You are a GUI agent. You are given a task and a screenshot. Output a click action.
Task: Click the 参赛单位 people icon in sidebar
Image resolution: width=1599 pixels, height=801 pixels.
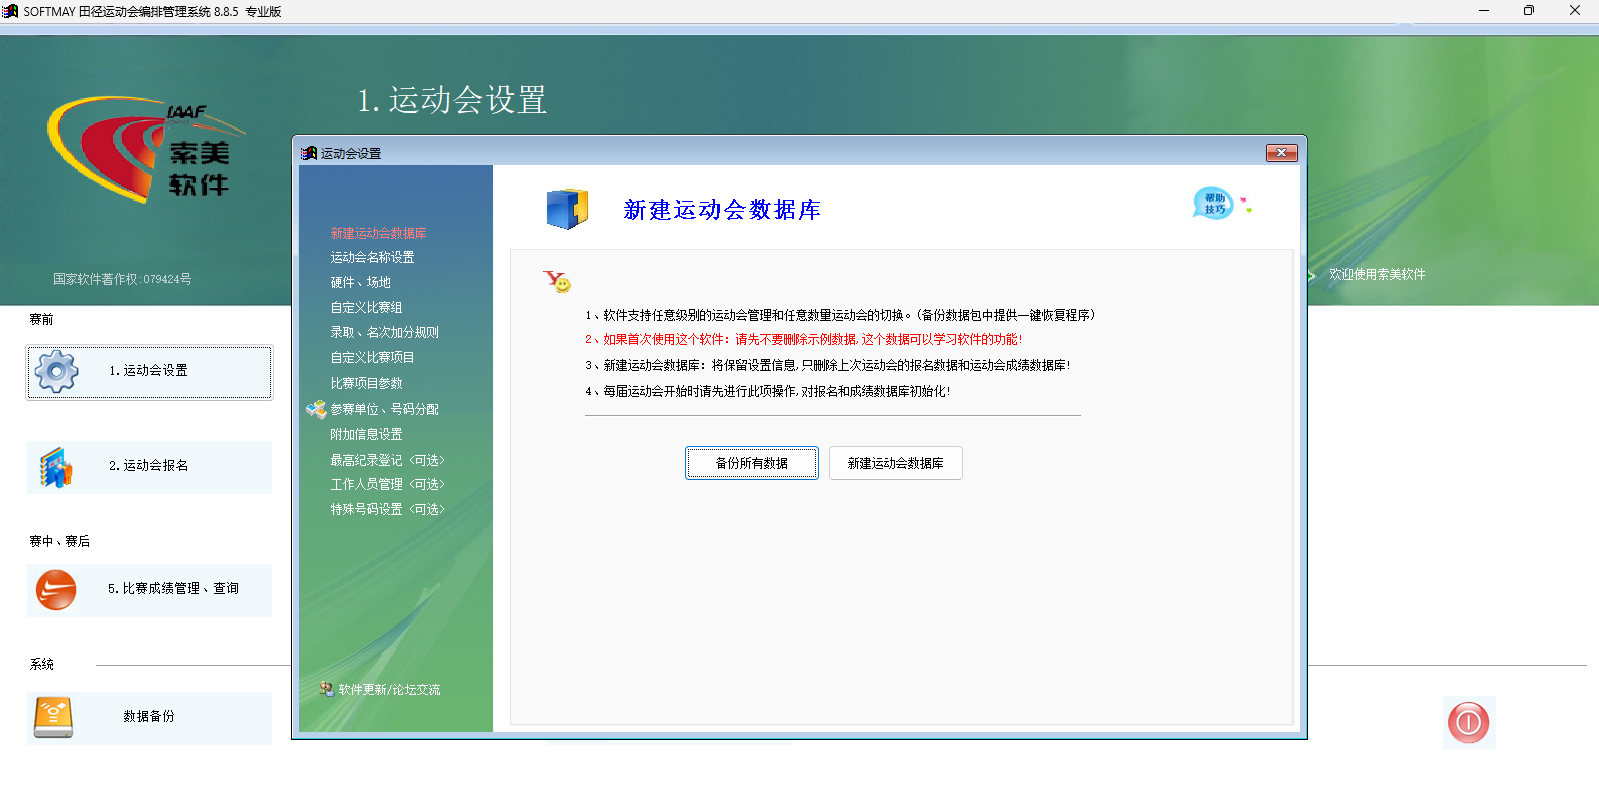(x=316, y=409)
